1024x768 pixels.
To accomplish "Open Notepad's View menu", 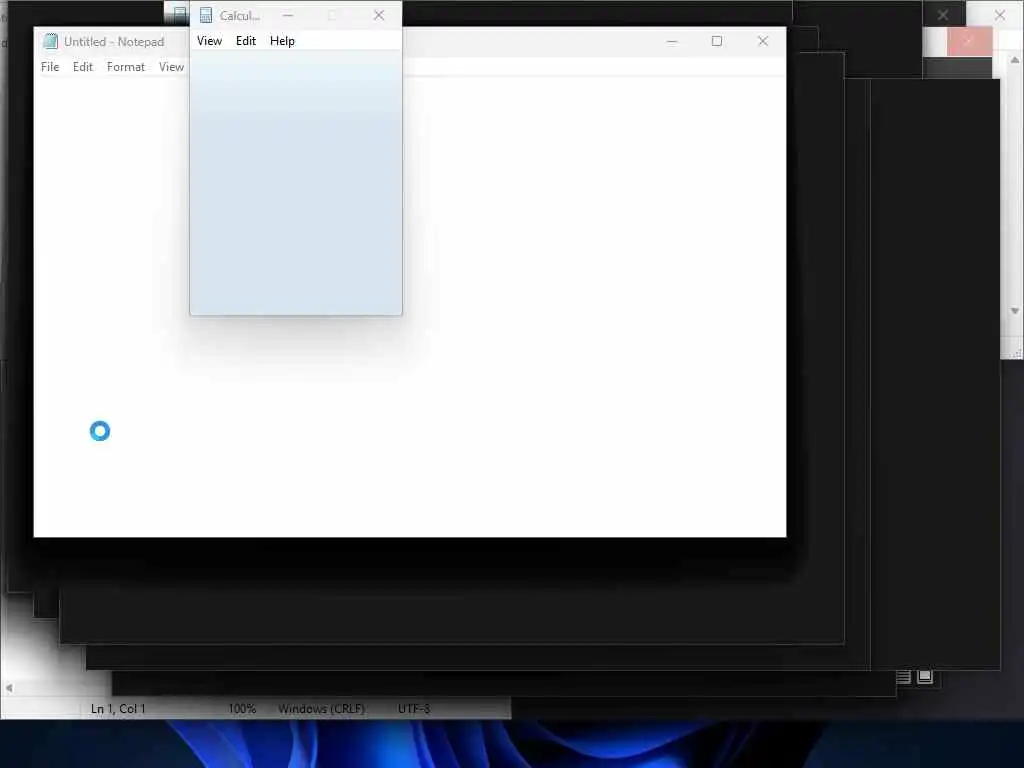I will click(171, 67).
